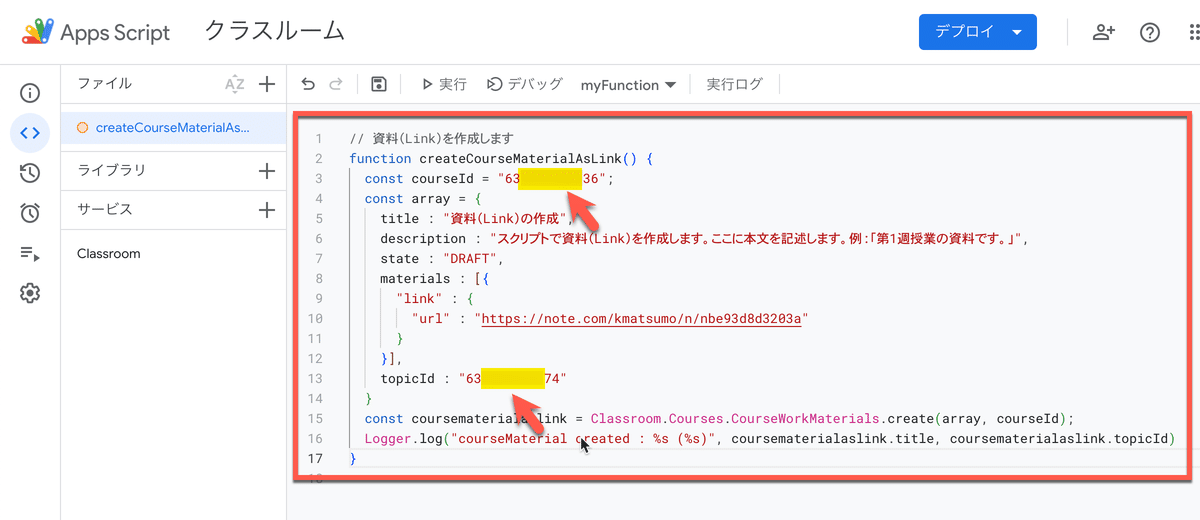
Task: Open the Editor code icon in sidebar
Action: pos(30,133)
